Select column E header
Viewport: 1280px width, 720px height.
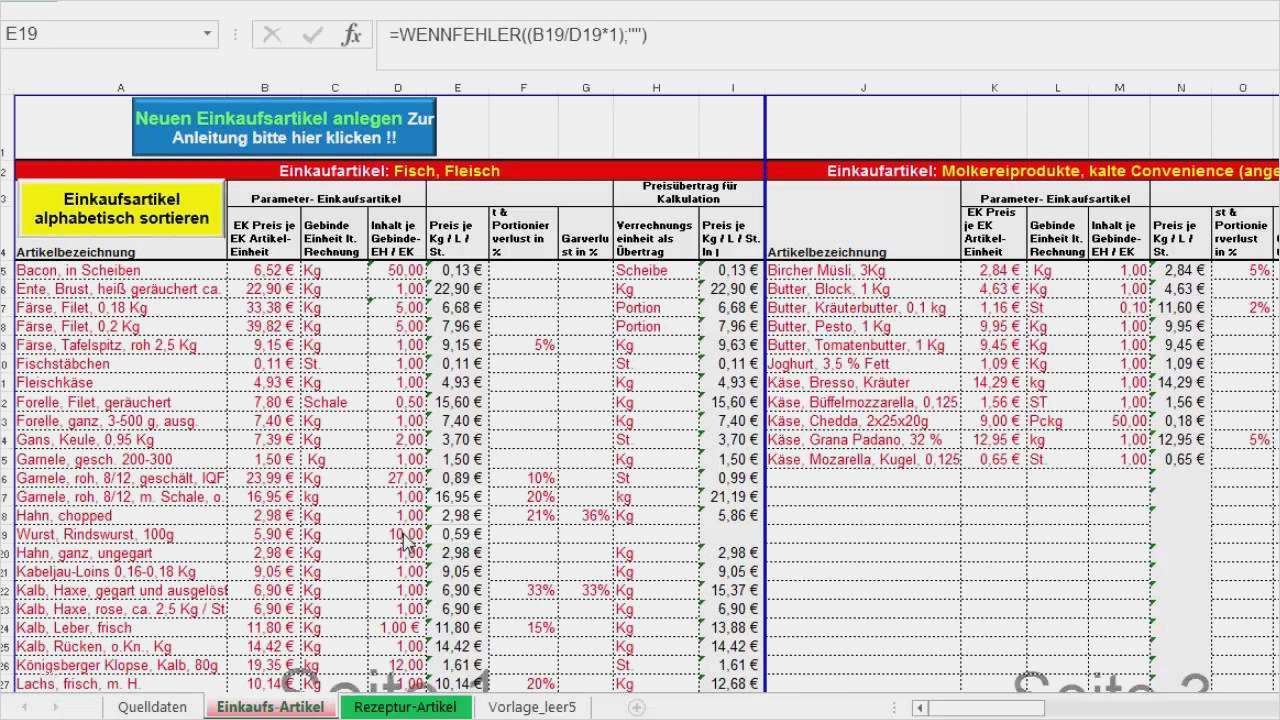click(x=458, y=88)
